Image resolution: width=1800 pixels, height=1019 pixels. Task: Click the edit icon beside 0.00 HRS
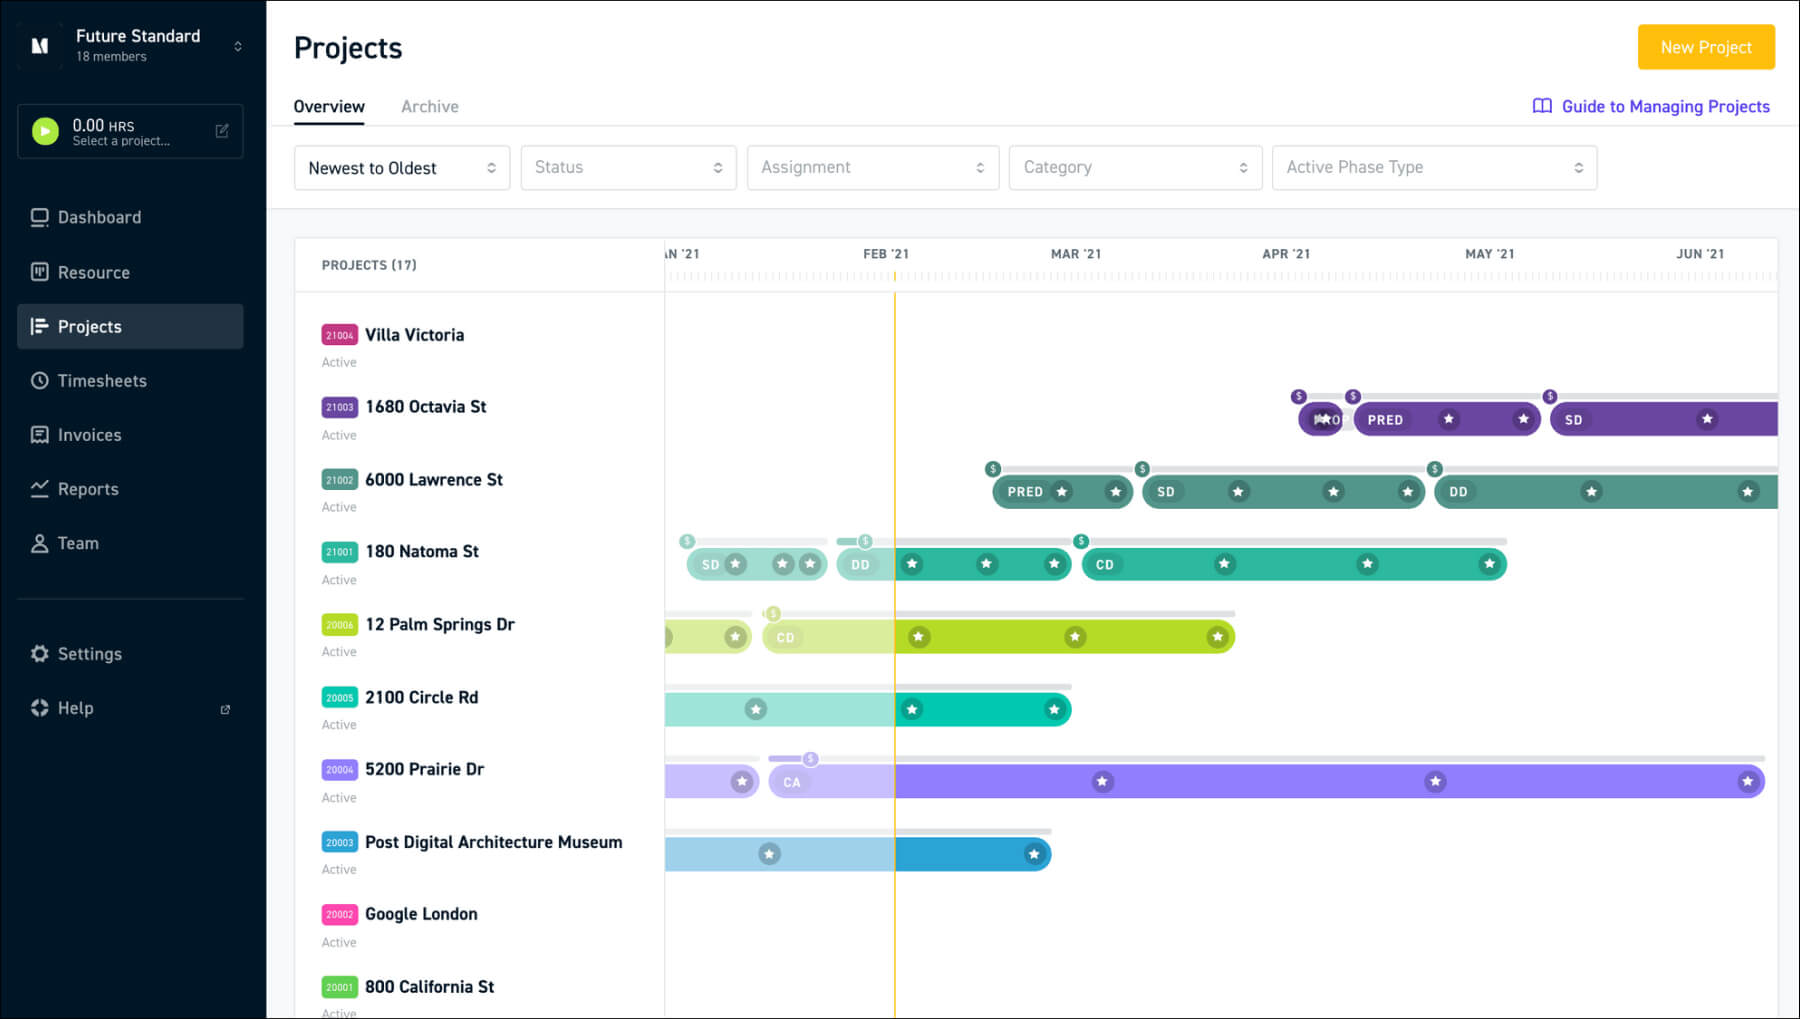click(220, 130)
